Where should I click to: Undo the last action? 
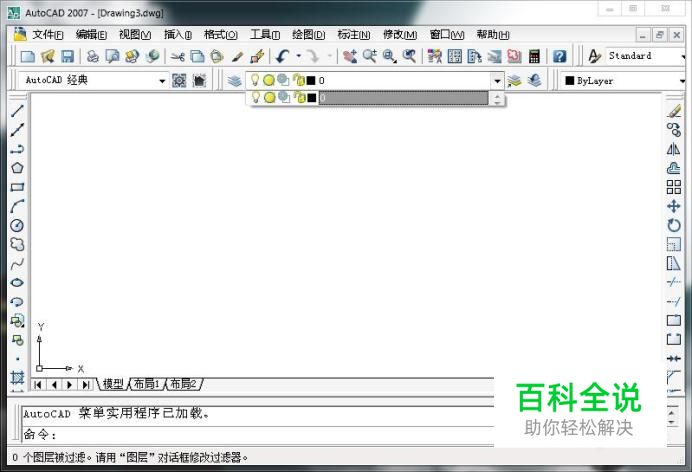[282, 56]
